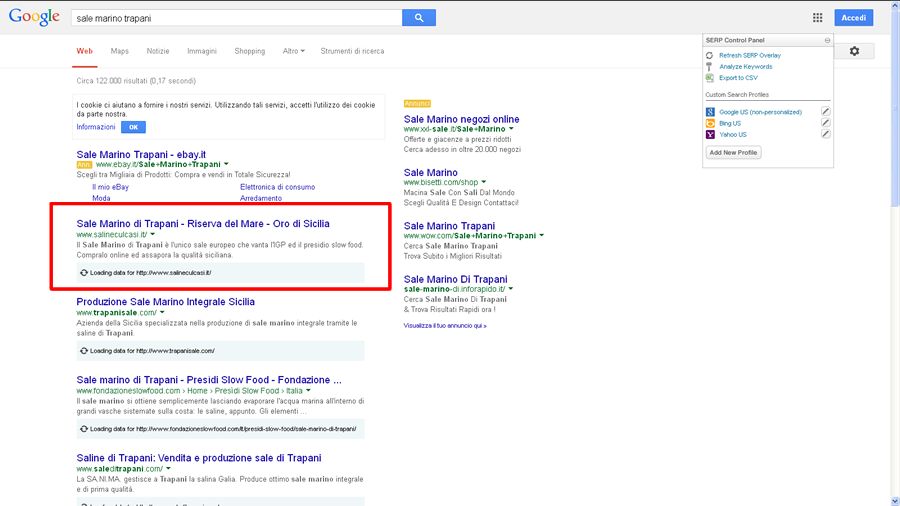Click Visualizza il tuo annuncio qui link
The height and width of the screenshot is (506, 900).
pyautogui.click(x=445, y=325)
